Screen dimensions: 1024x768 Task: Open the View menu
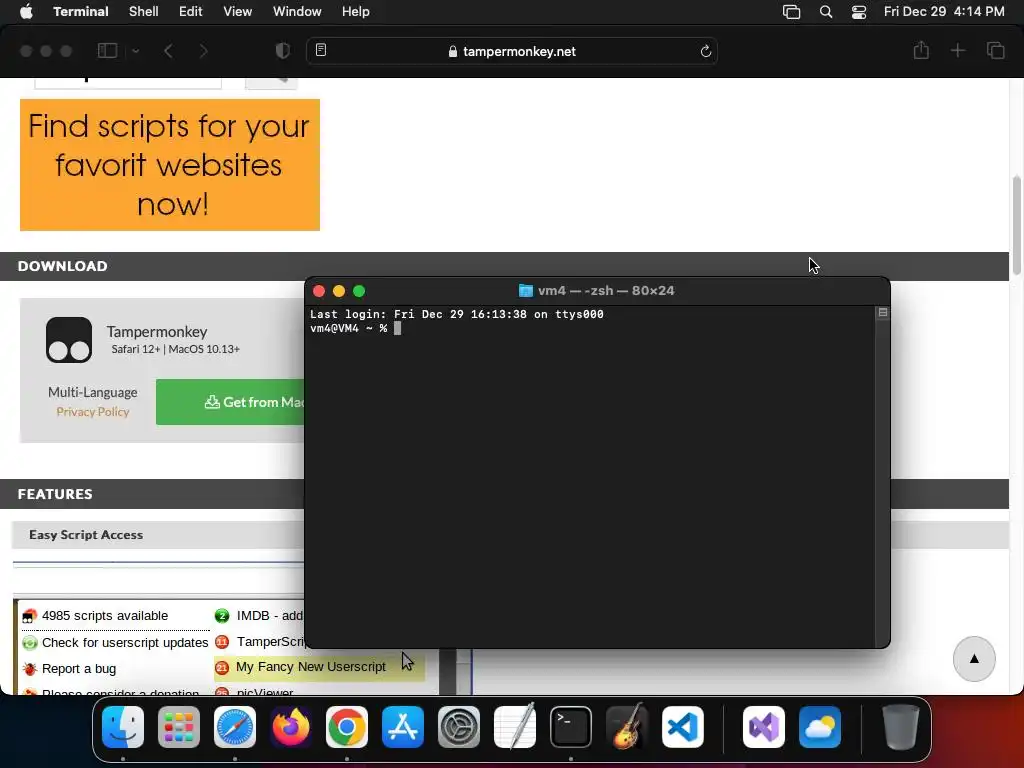coord(237,12)
